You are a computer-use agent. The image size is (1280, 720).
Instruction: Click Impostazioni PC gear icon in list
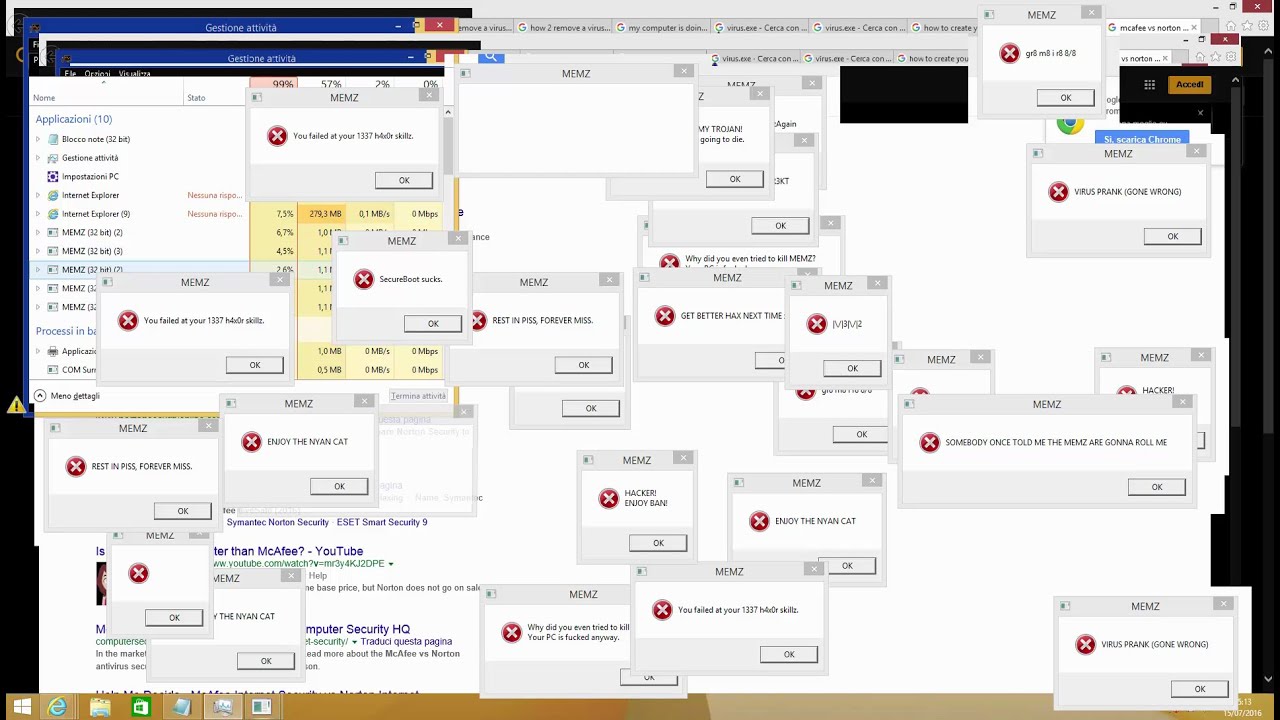tap(52, 177)
